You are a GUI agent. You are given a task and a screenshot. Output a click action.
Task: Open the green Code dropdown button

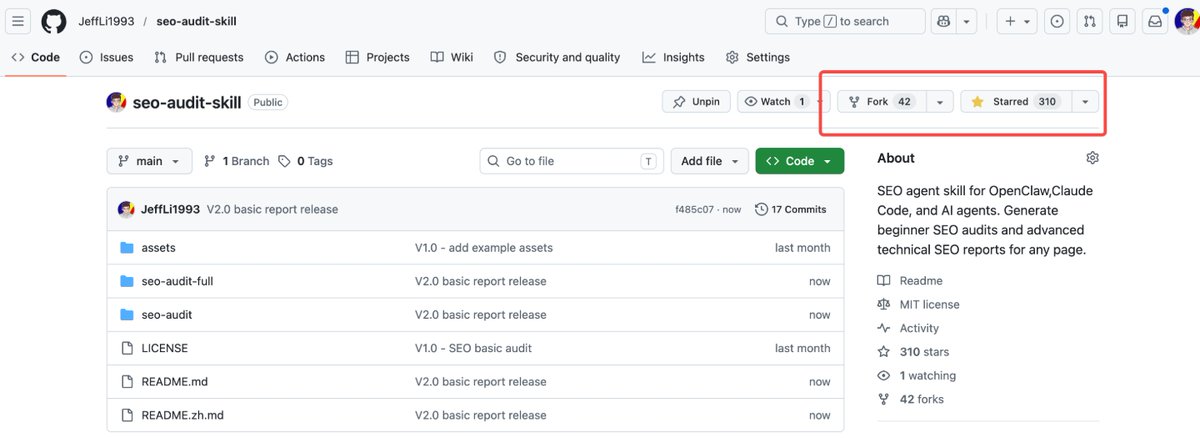(x=800, y=161)
